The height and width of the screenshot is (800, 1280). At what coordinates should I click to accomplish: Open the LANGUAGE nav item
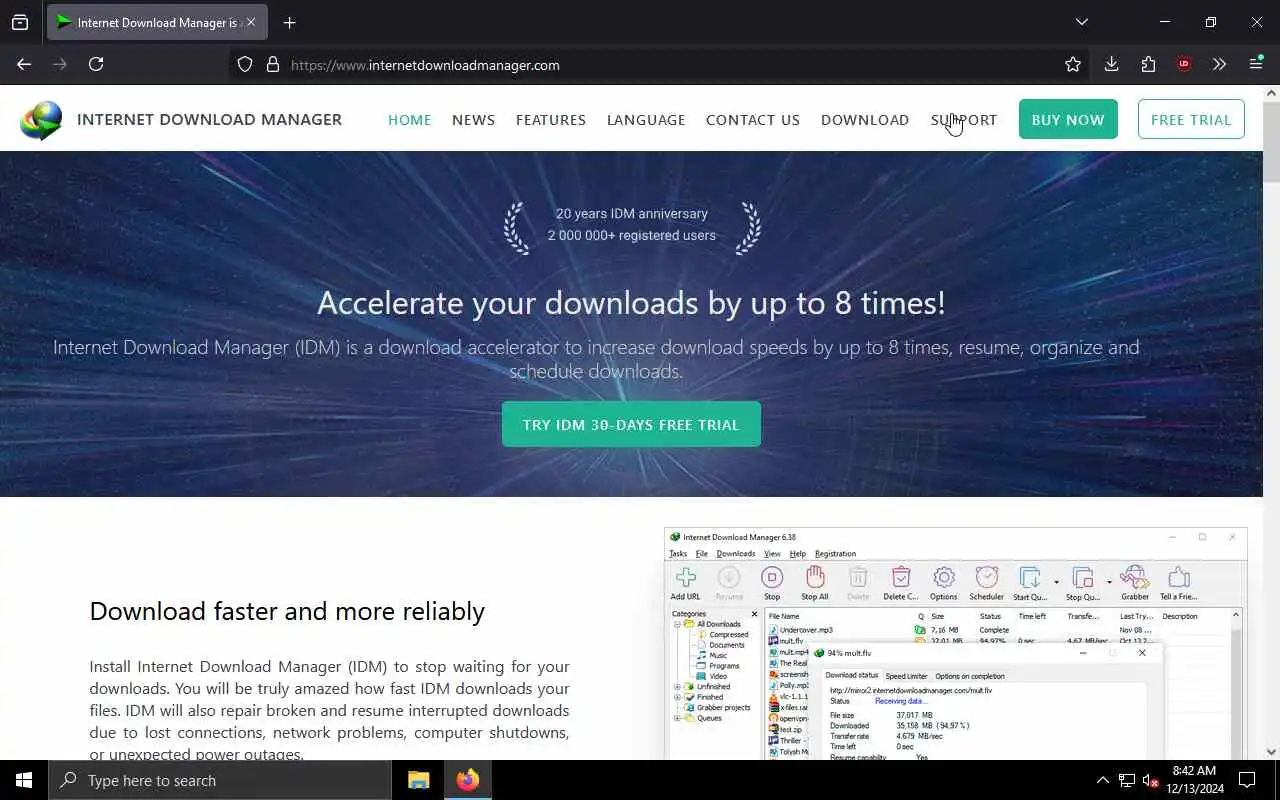(646, 120)
